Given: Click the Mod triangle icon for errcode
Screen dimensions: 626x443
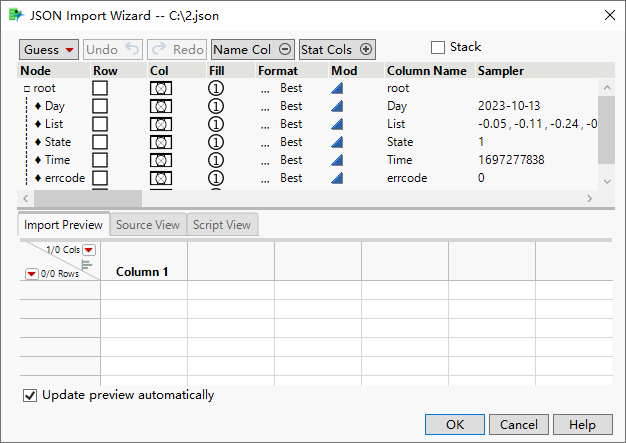Looking at the screenshot, I should tap(337, 178).
